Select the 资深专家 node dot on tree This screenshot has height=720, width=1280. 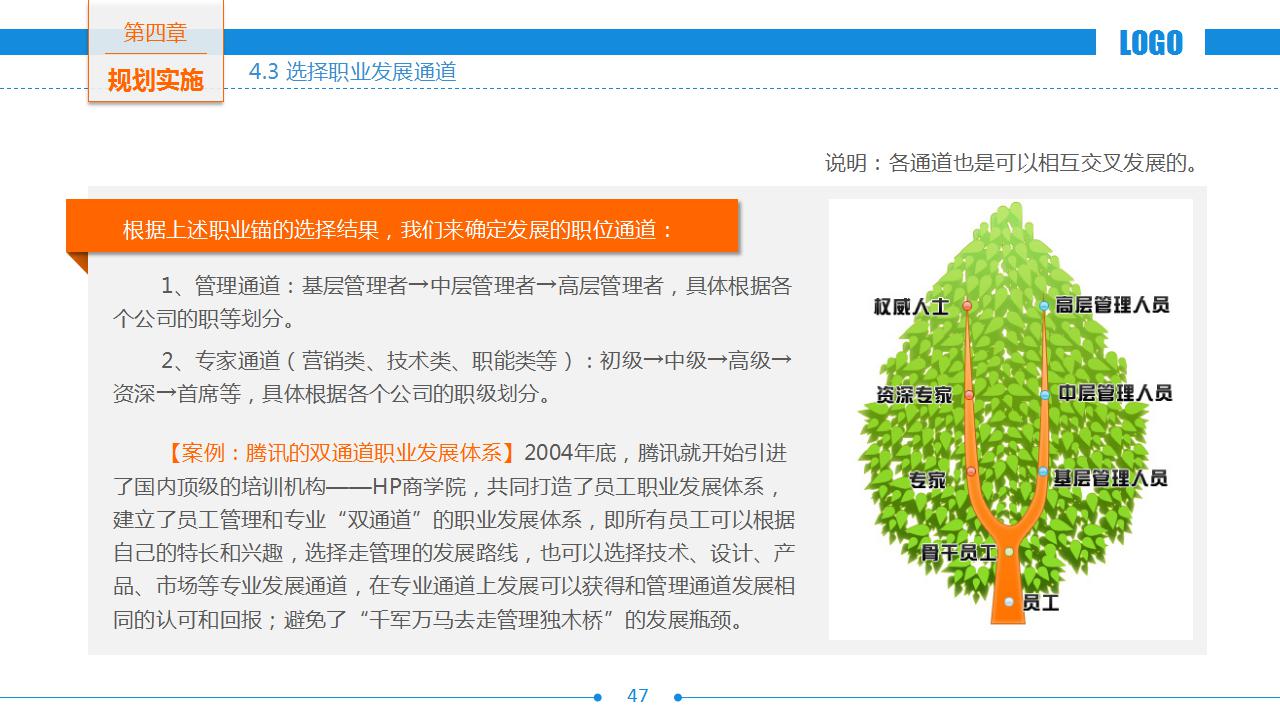[968, 395]
